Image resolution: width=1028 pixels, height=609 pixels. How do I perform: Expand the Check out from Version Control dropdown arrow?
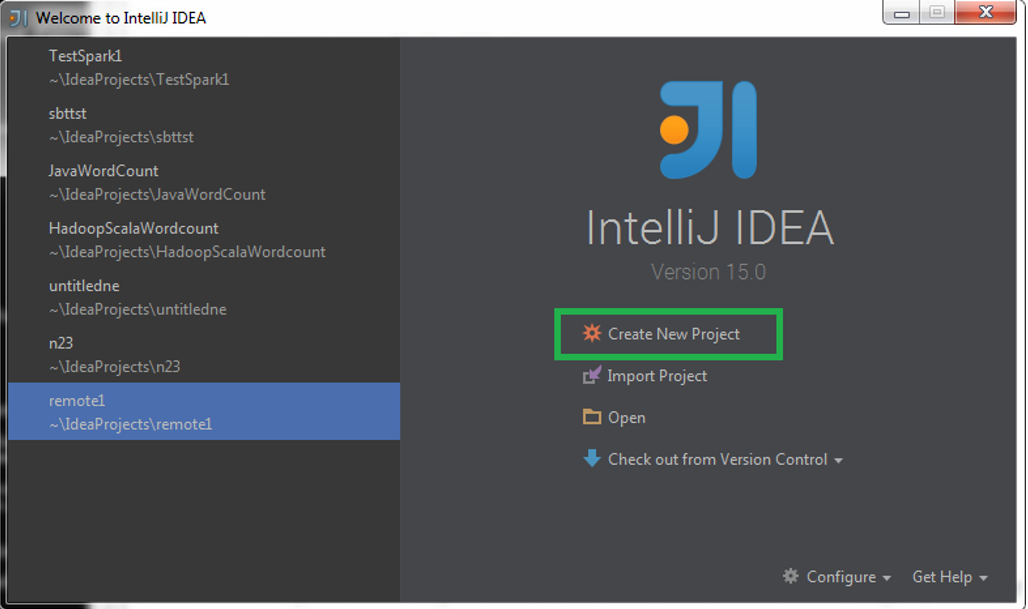(x=838, y=461)
